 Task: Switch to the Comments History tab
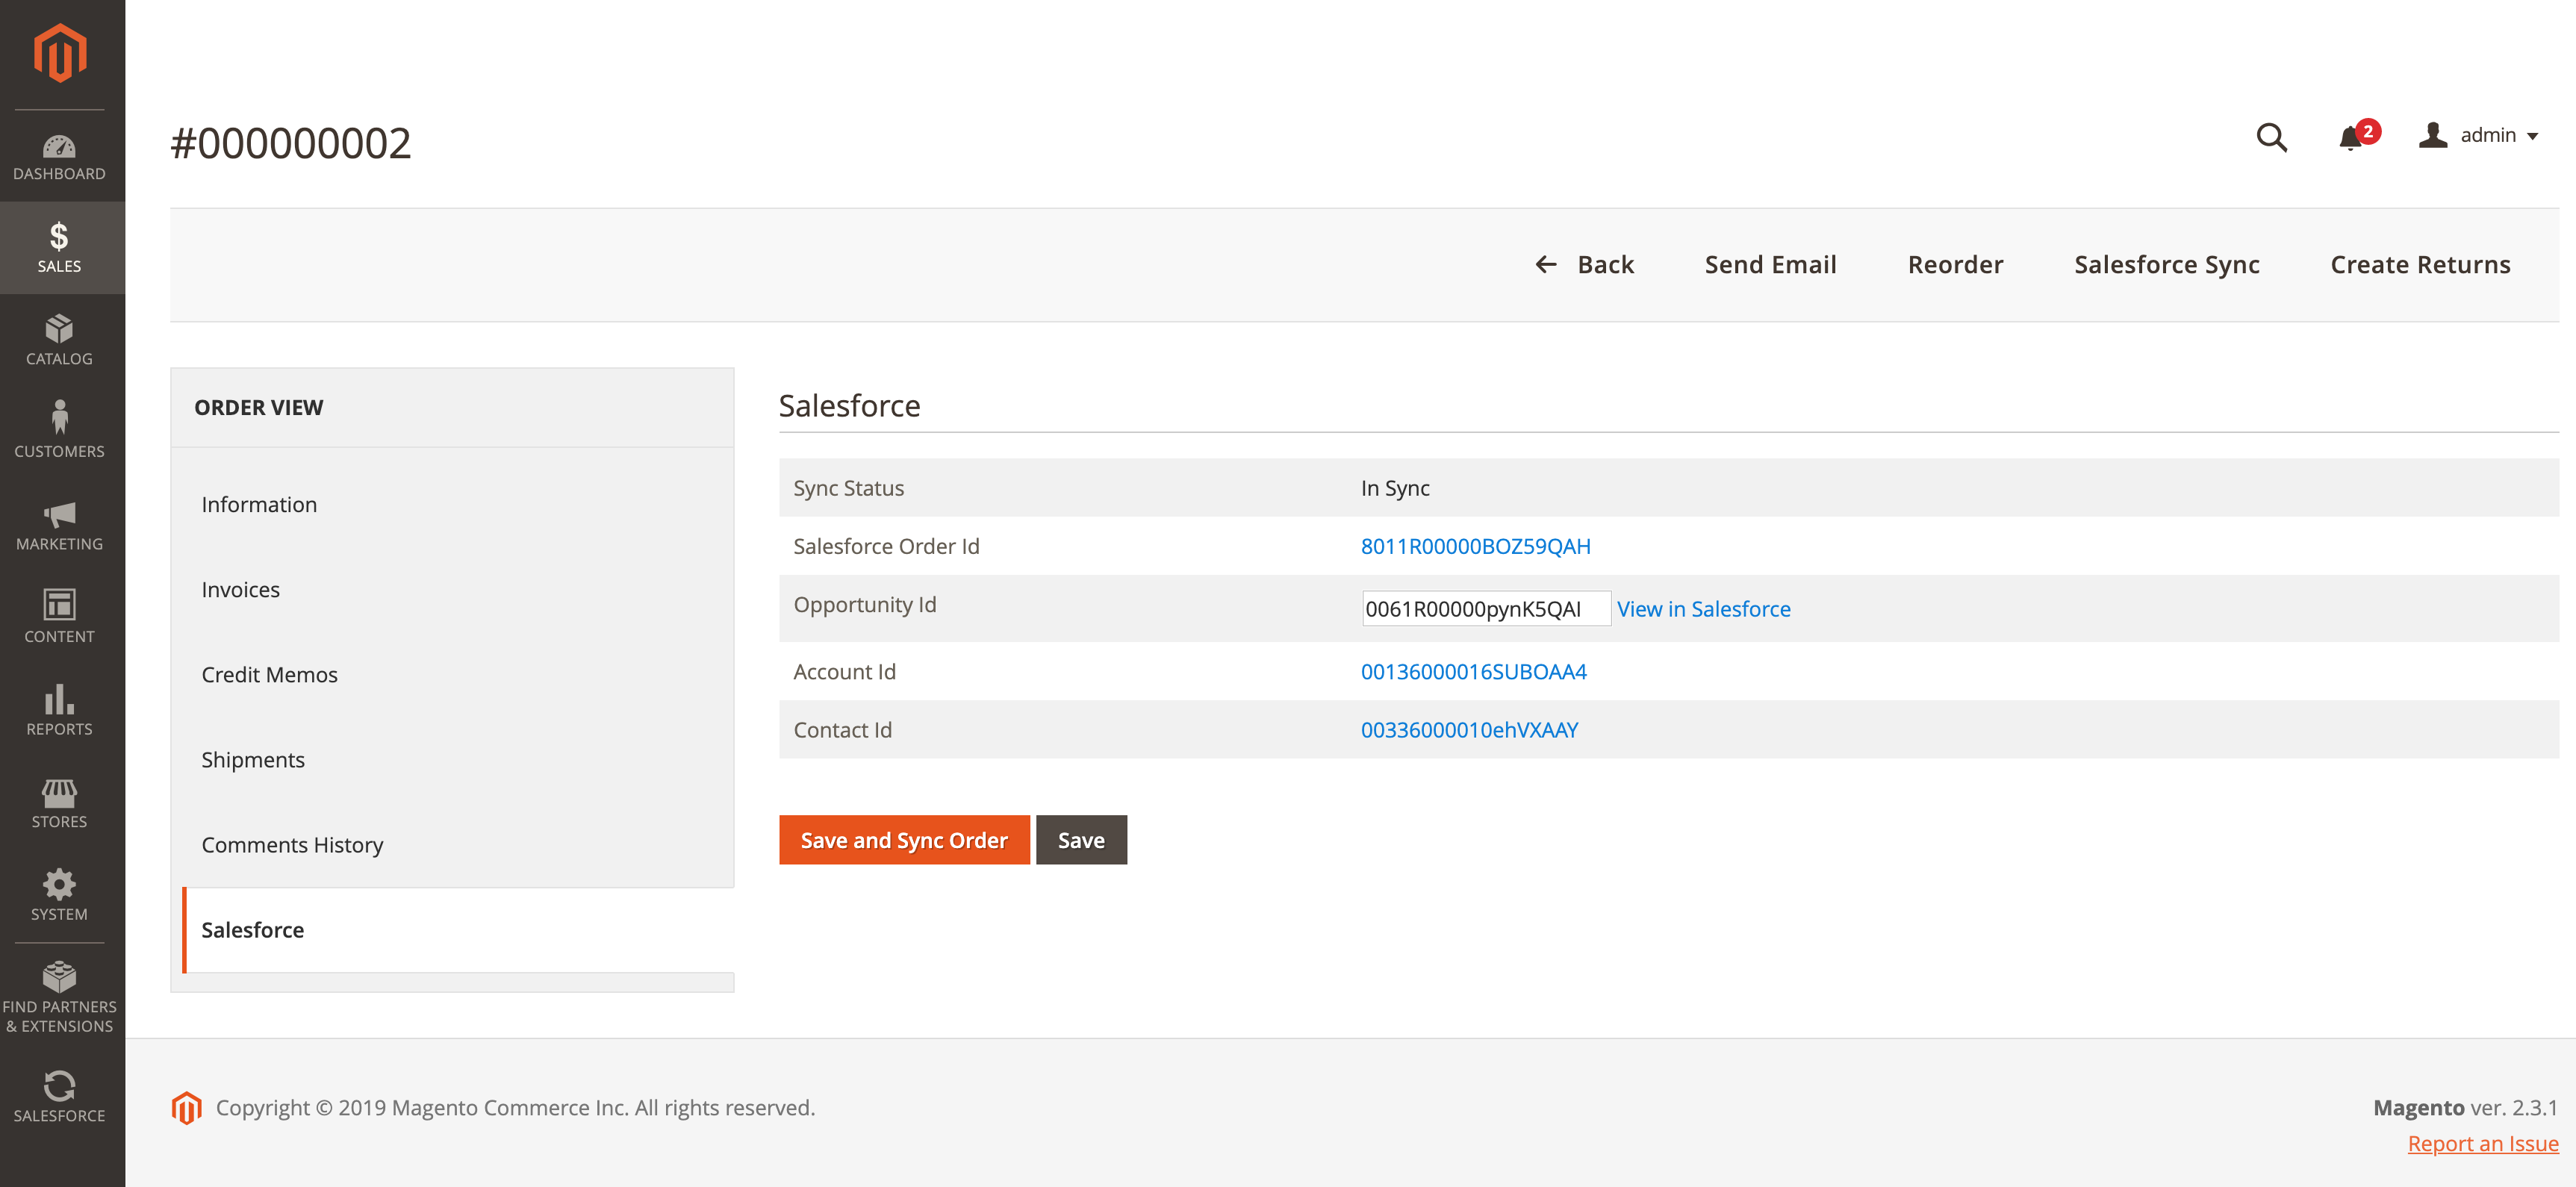[x=292, y=844]
